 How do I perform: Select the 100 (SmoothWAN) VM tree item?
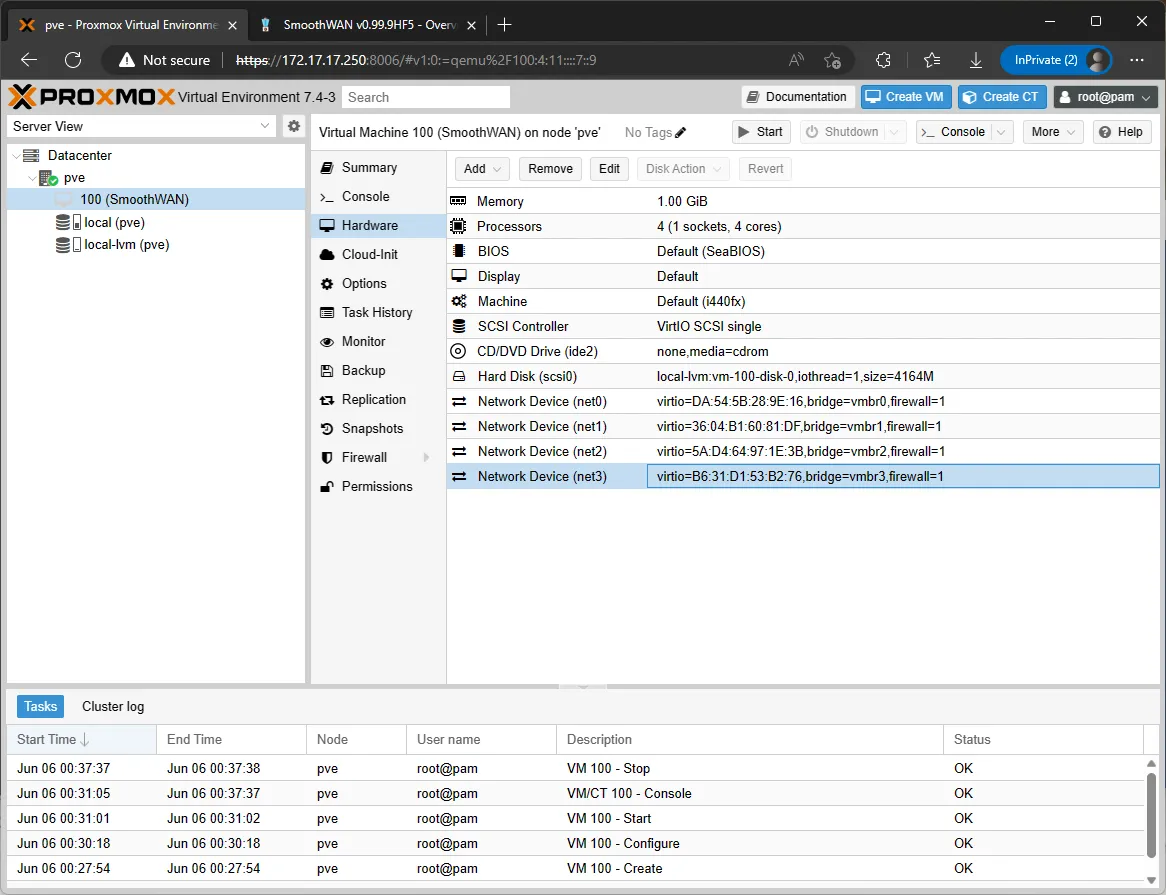(x=156, y=199)
